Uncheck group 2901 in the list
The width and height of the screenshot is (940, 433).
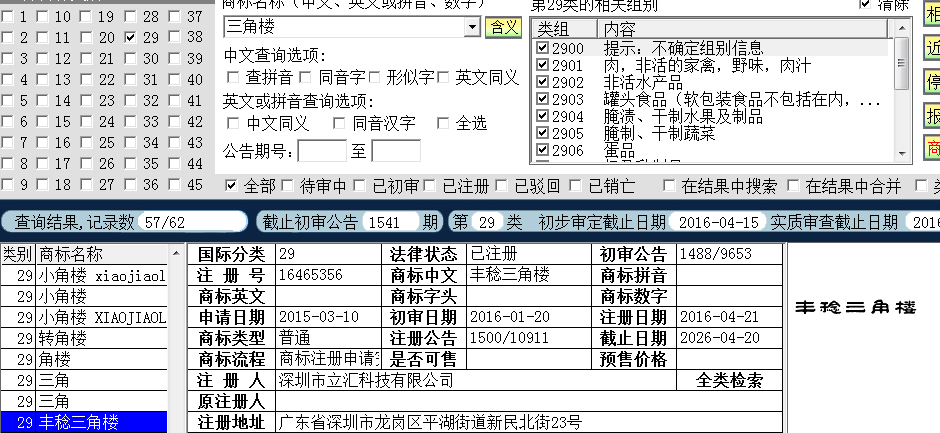(543, 65)
